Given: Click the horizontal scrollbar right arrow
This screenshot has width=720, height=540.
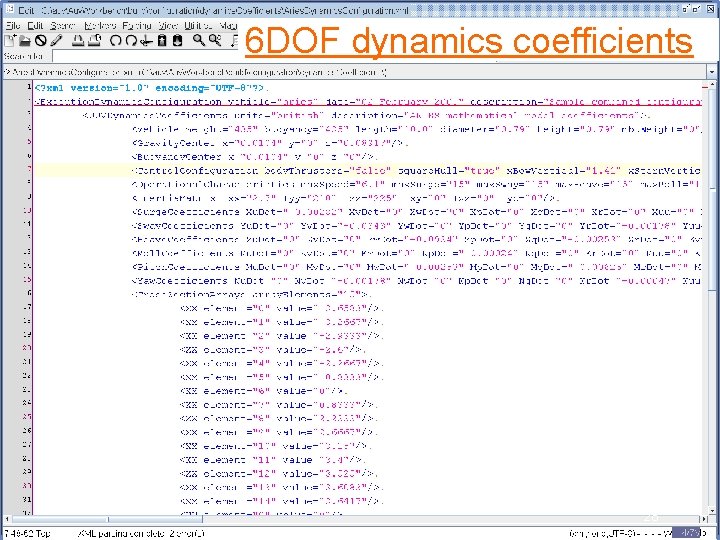Looking at the screenshot, I should point(704,519).
